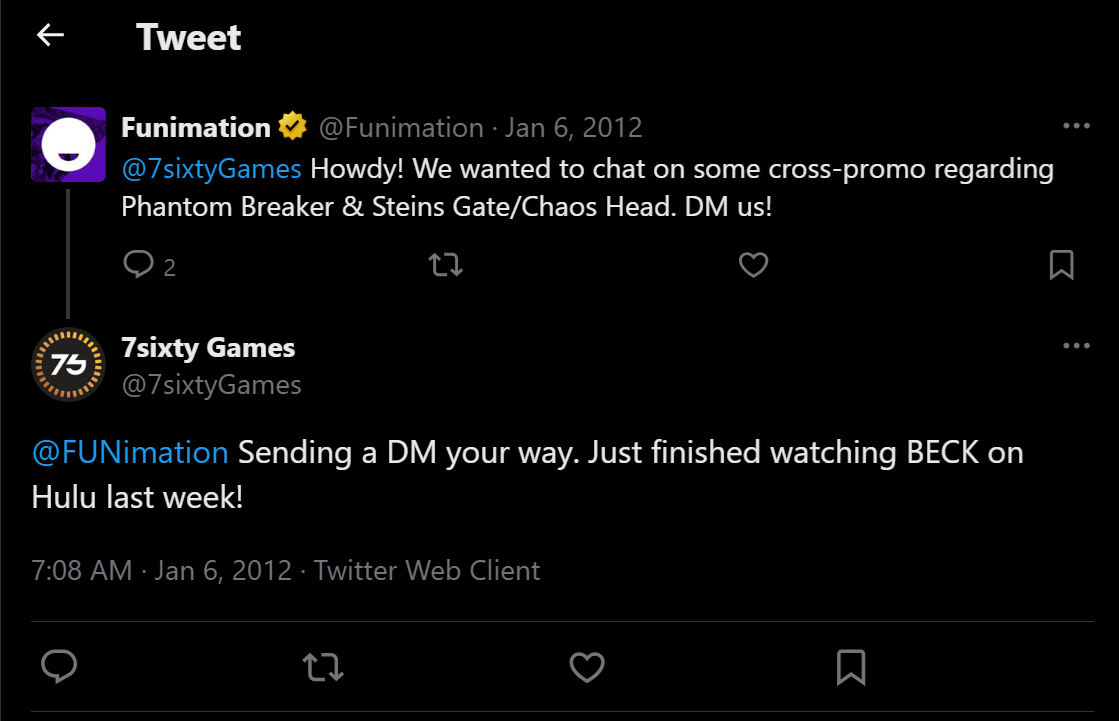Screen dimensions: 1119x721
Task: Like the 7sixty Games tweet
Action: tap(587, 666)
